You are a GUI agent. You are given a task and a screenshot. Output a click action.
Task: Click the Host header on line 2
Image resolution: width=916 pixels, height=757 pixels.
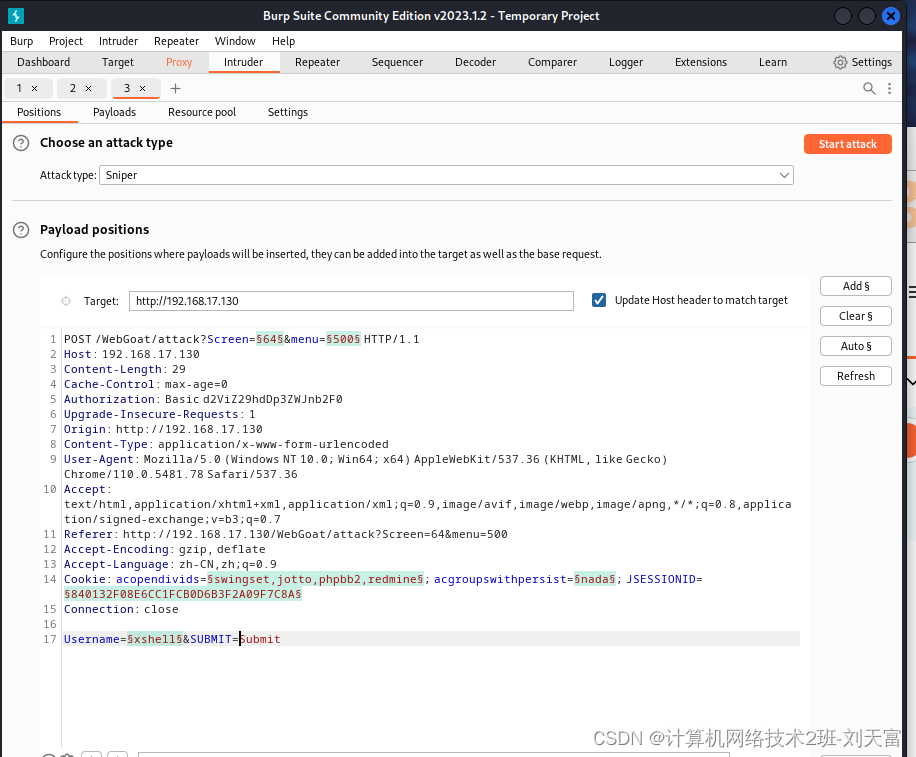click(131, 355)
